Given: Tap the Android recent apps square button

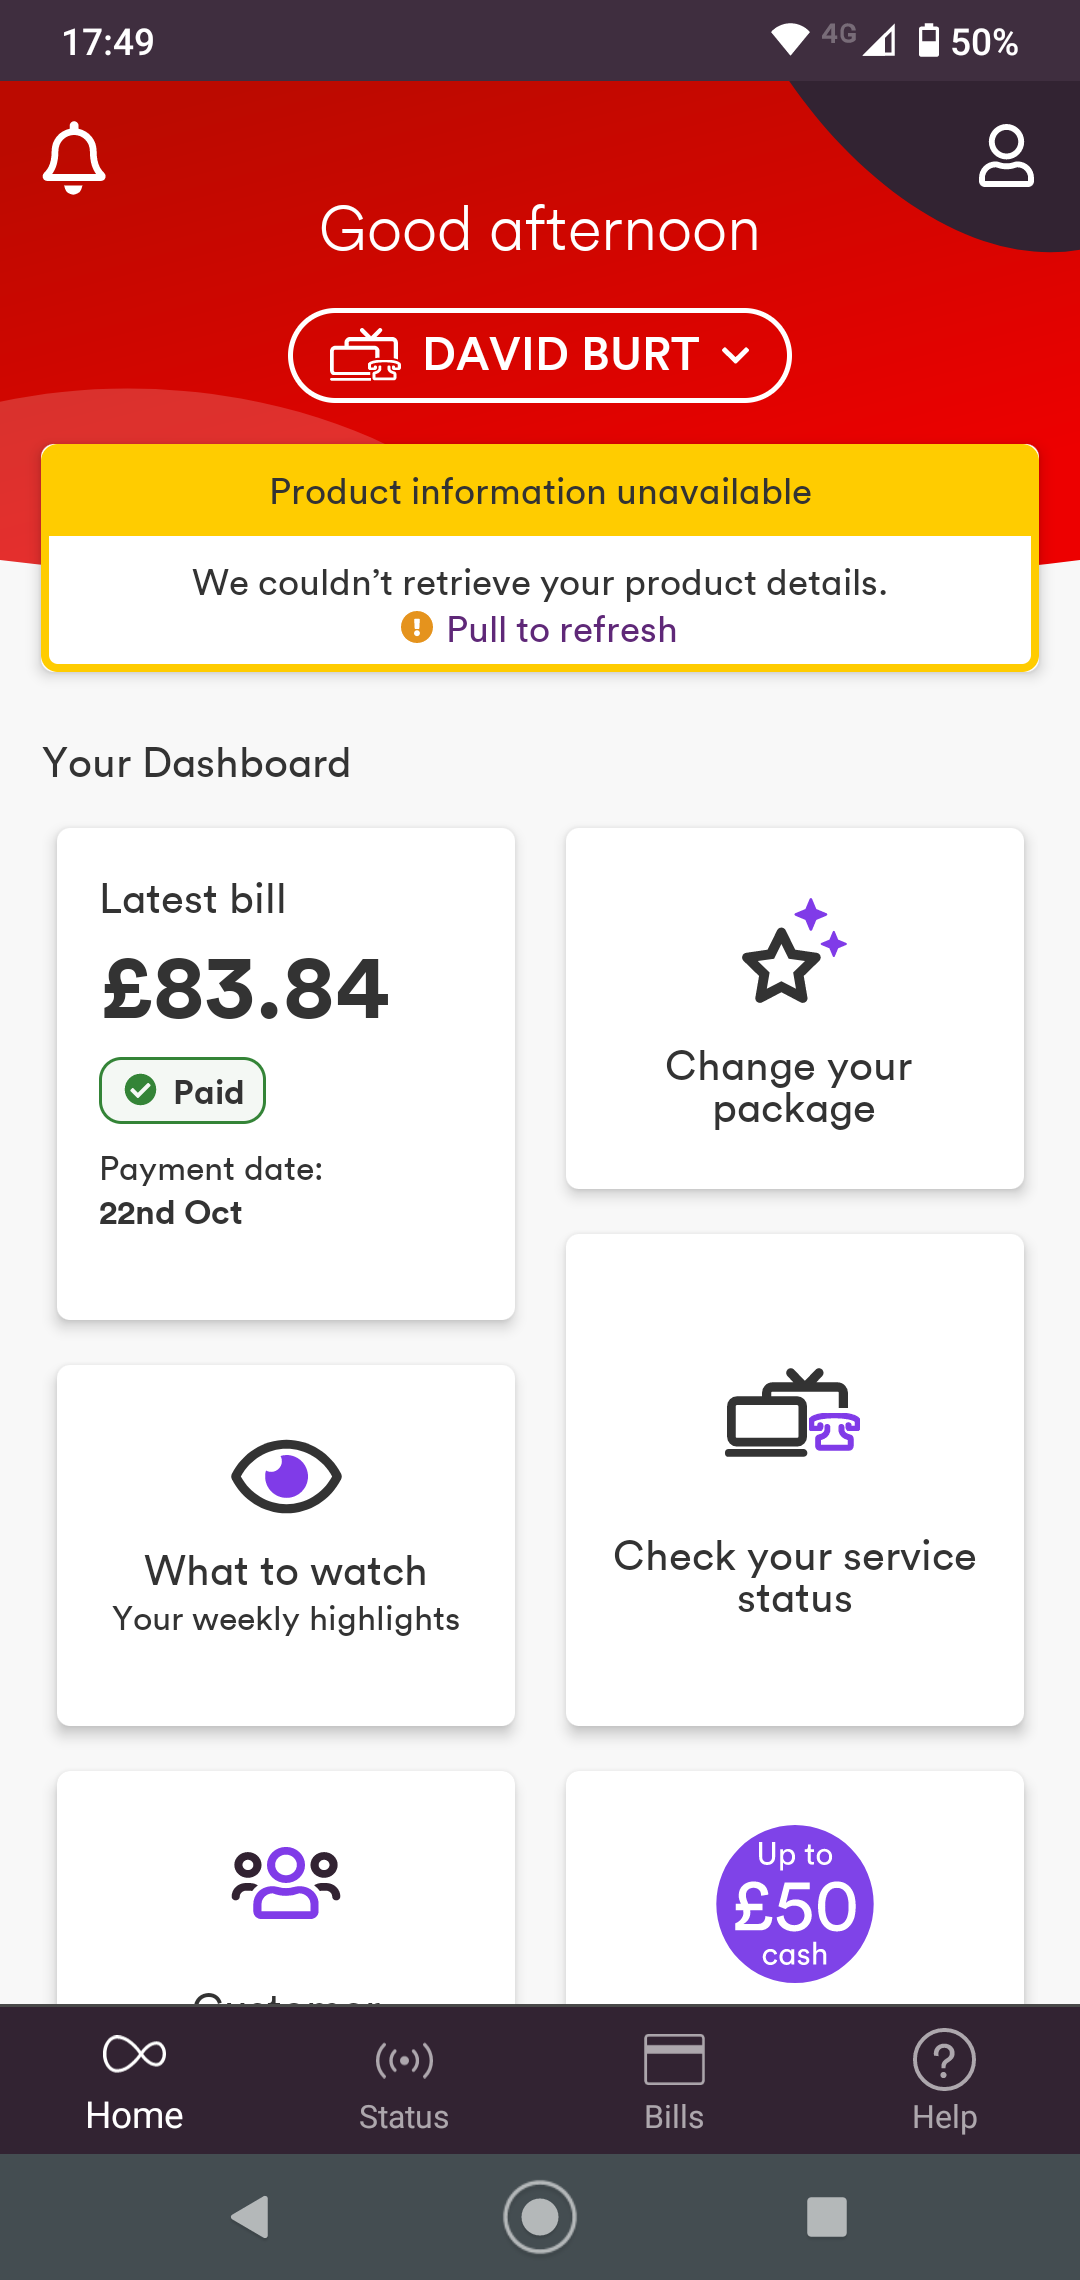Looking at the screenshot, I should click(x=827, y=2217).
